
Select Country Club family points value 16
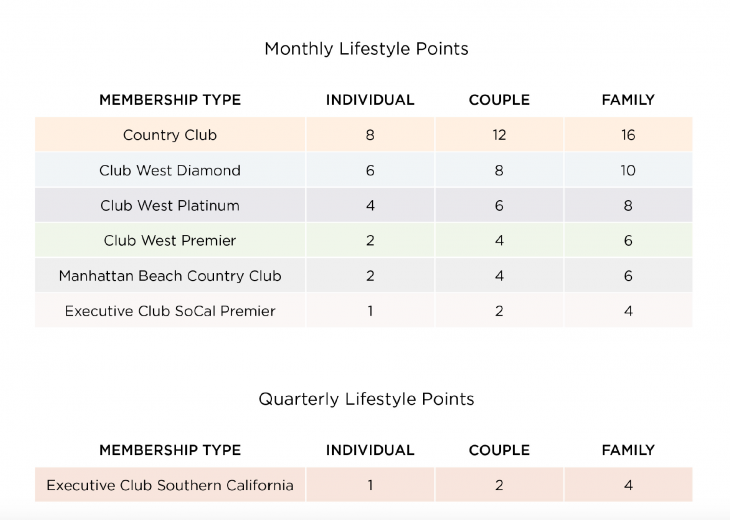pos(628,135)
